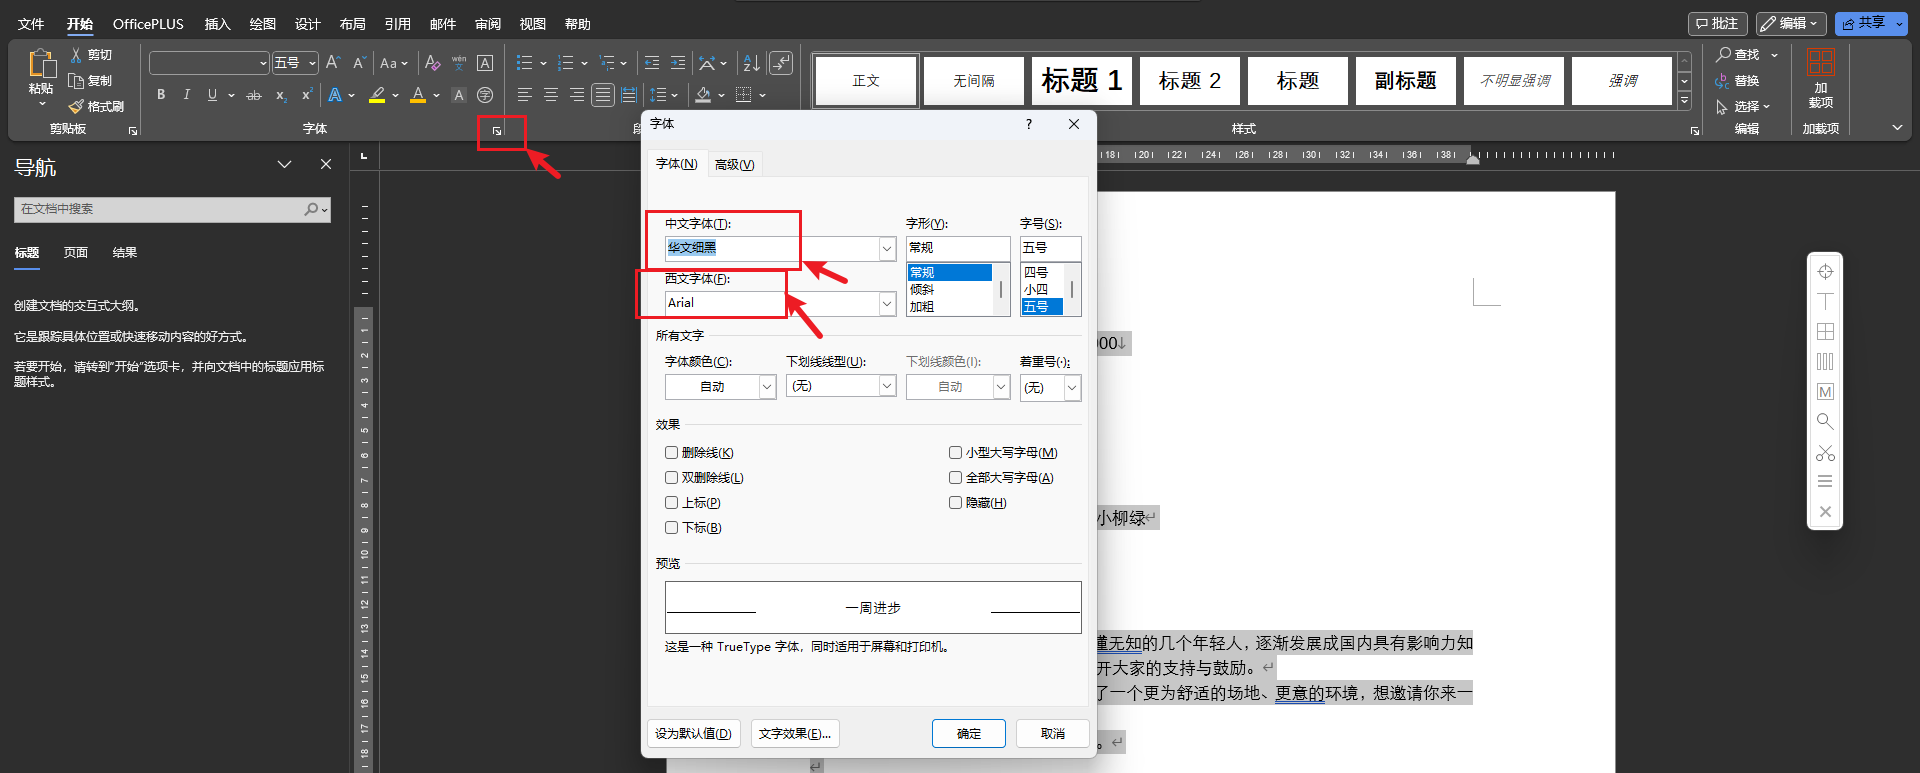This screenshot has height=773, width=1920.
Task: Check the Double strikethrough (双删除线) checkbox
Action: click(x=672, y=478)
